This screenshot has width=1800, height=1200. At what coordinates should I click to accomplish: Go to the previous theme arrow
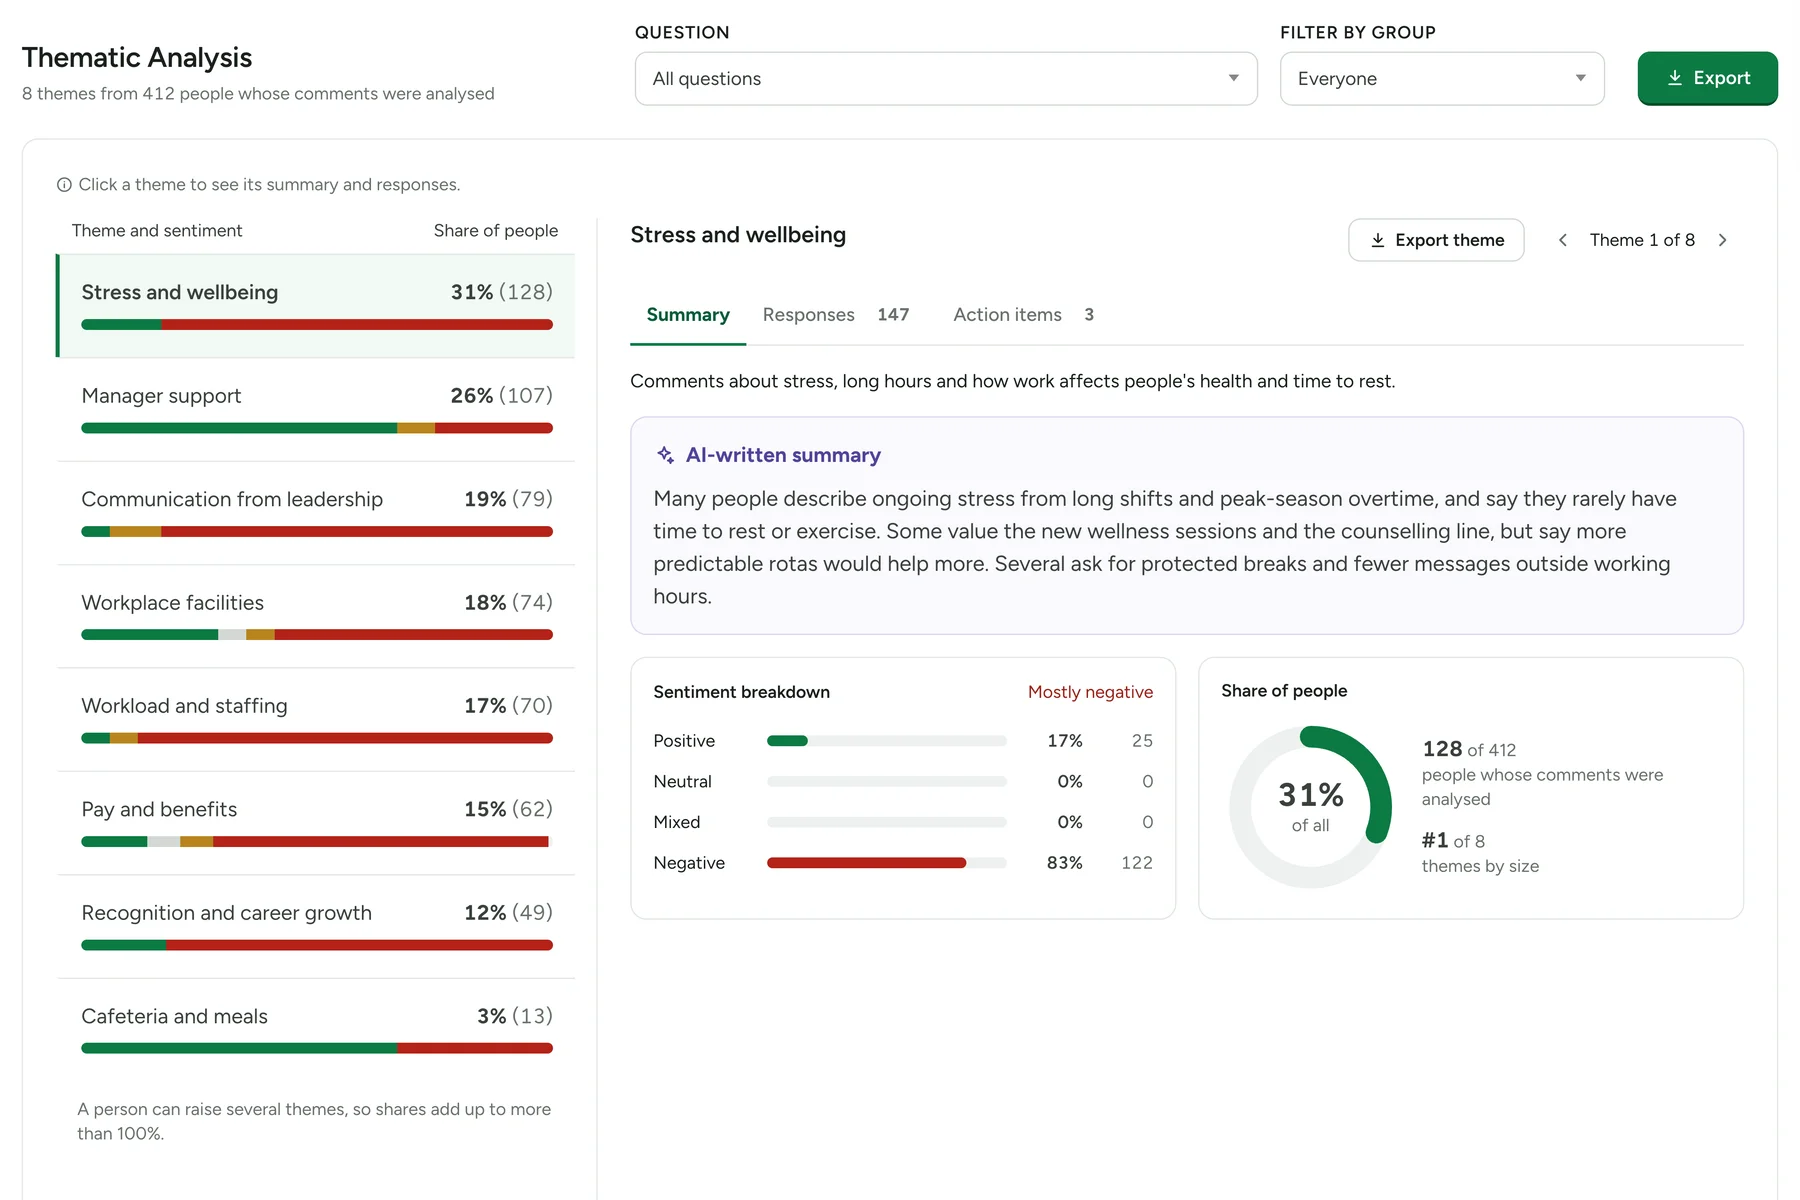pos(1563,240)
